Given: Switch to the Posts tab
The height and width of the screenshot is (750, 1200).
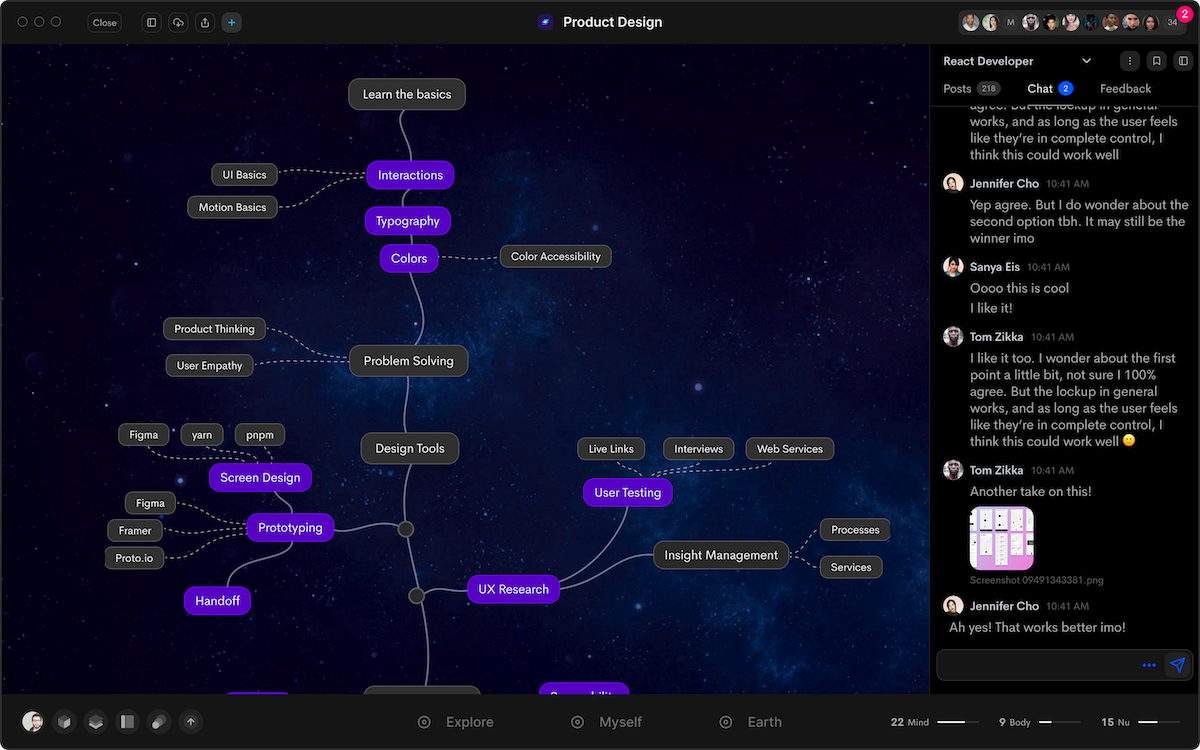Looking at the screenshot, I should tap(957, 89).
